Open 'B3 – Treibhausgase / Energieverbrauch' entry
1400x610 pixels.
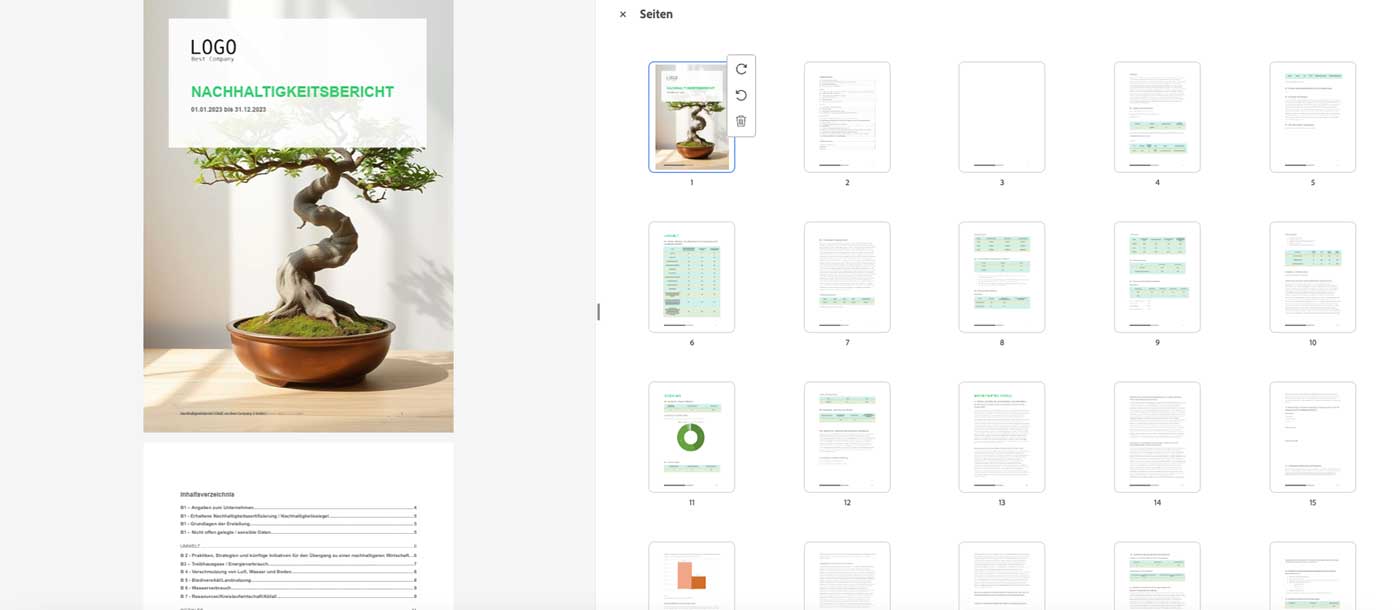pos(298,563)
